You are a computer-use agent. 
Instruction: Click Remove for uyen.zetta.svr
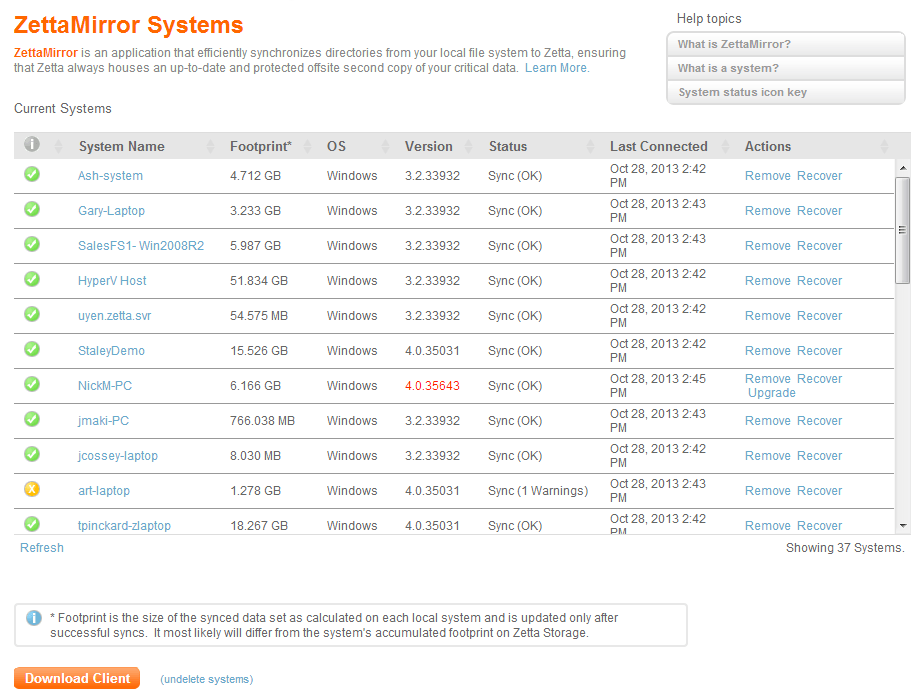(x=768, y=316)
